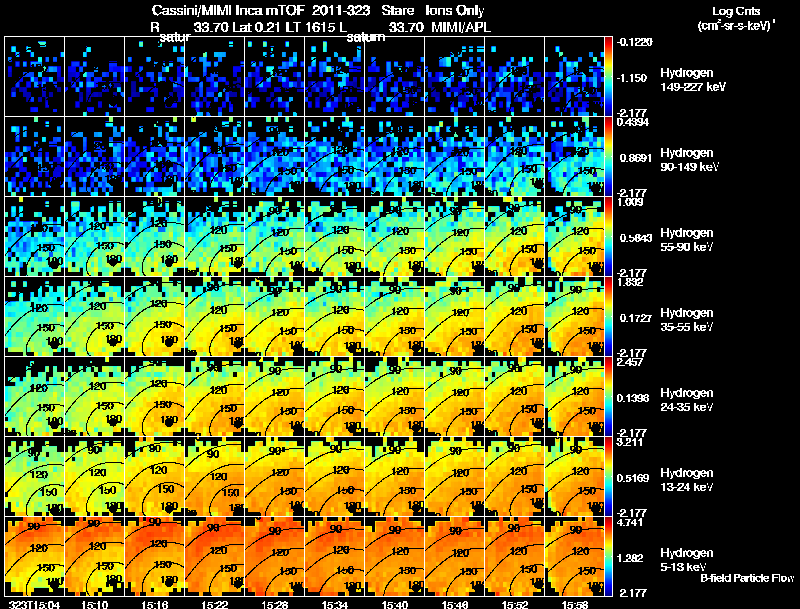Open the 5-13 keV panel at 15:04
Screen dimensions: 800x609
35,557
